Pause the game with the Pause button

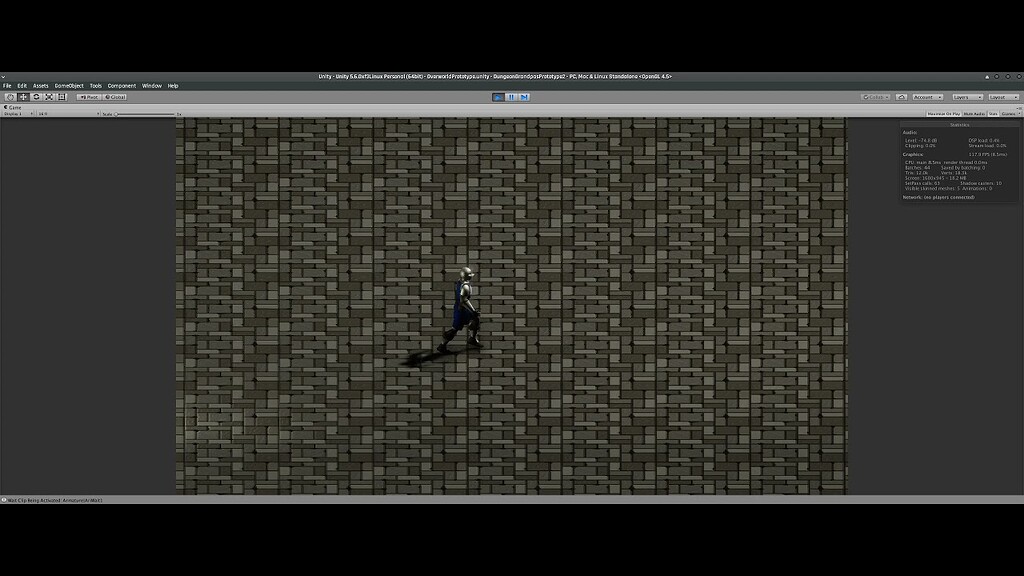point(511,96)
